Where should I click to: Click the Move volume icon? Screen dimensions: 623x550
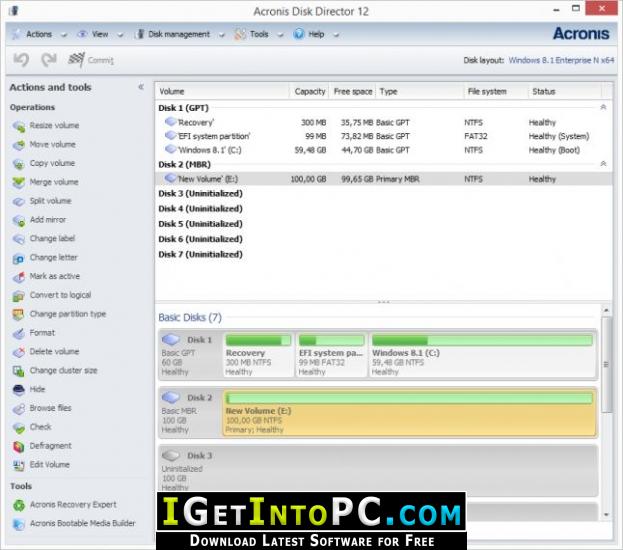point(19,145)
